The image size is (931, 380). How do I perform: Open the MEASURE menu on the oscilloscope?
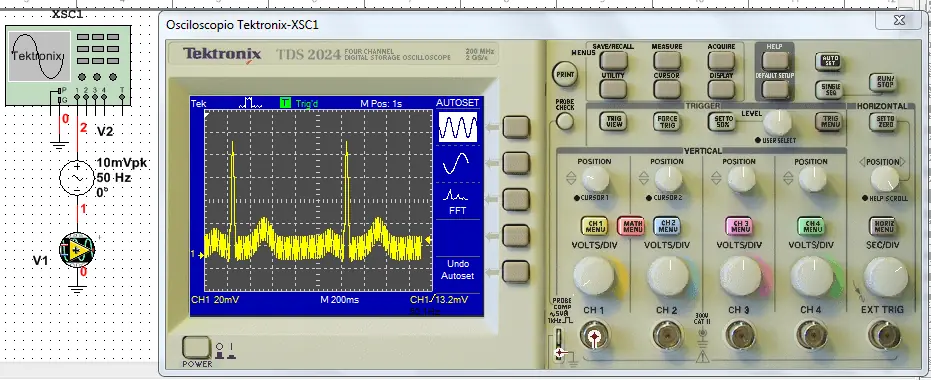tap(667, 60)
